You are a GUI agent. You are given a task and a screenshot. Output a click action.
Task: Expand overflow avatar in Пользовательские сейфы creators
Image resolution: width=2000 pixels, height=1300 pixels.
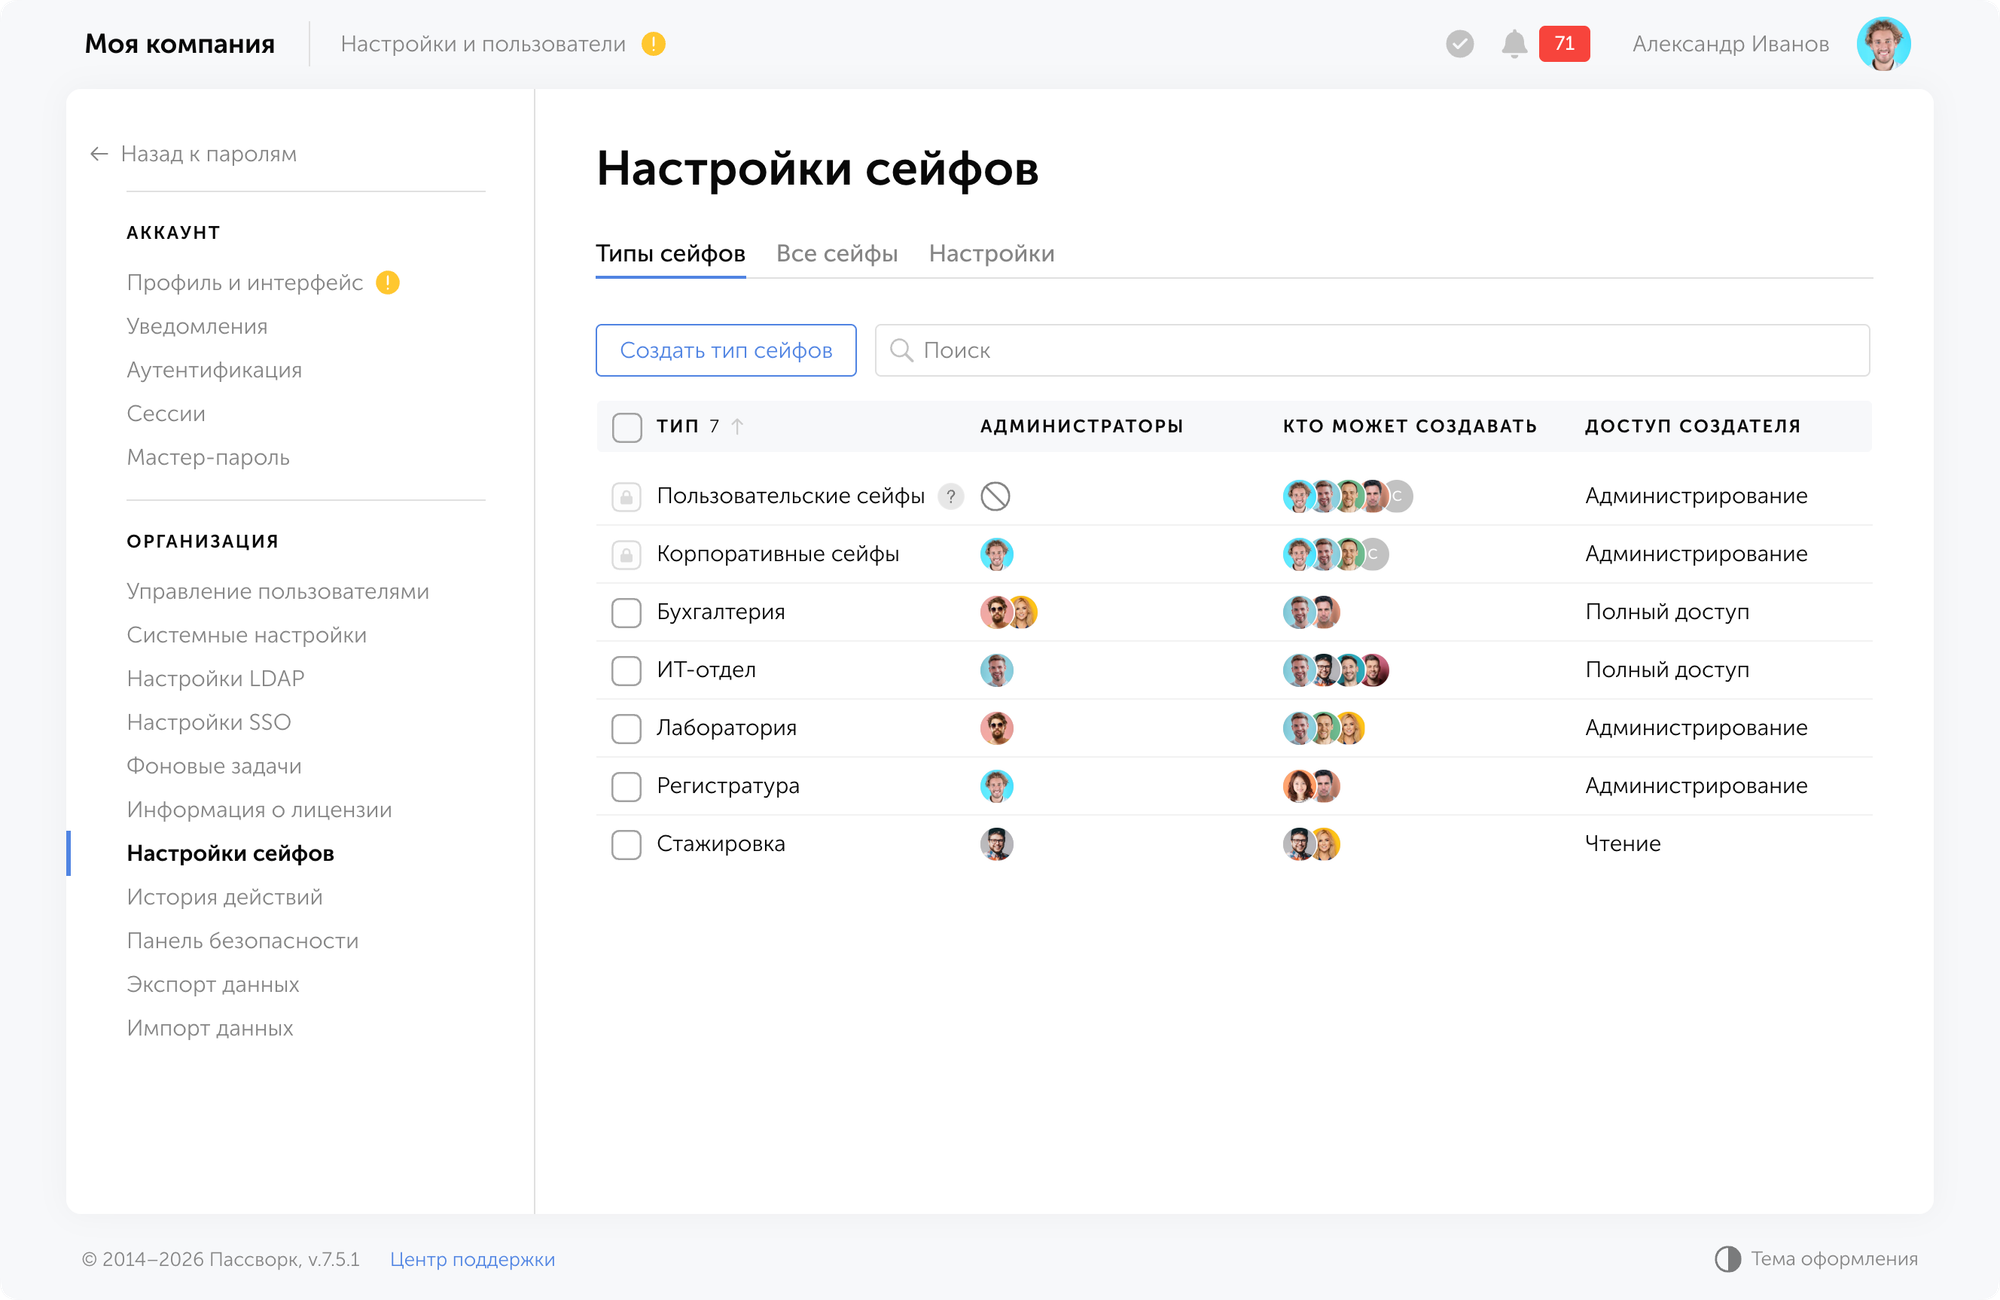coord(1400,496)
